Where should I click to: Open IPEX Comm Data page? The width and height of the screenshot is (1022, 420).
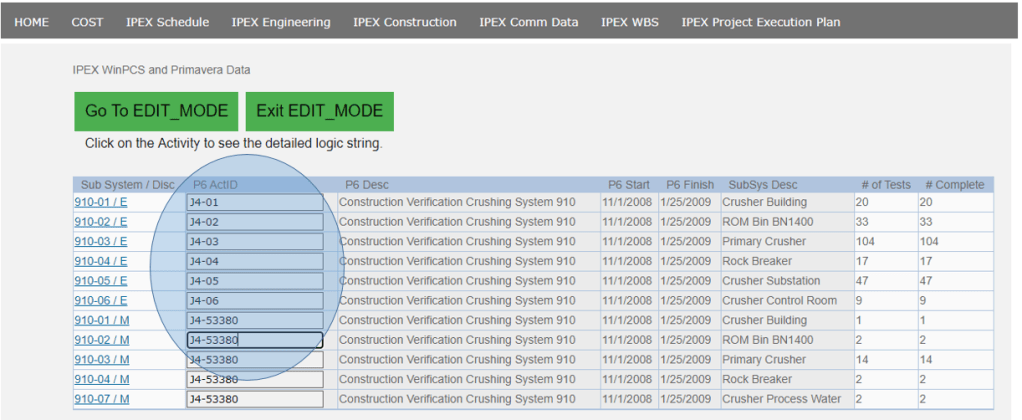point(528,22)
